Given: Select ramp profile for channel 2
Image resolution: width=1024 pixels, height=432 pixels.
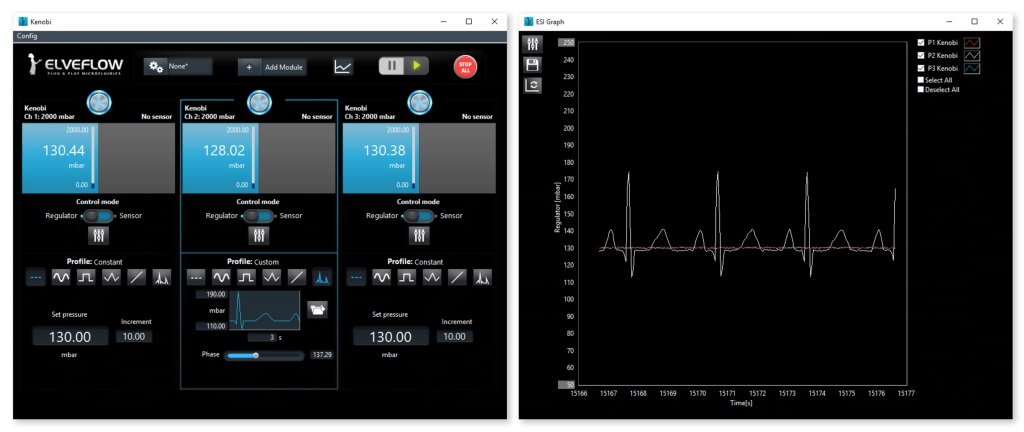Looking at the screenshot, I should (297, 277).
